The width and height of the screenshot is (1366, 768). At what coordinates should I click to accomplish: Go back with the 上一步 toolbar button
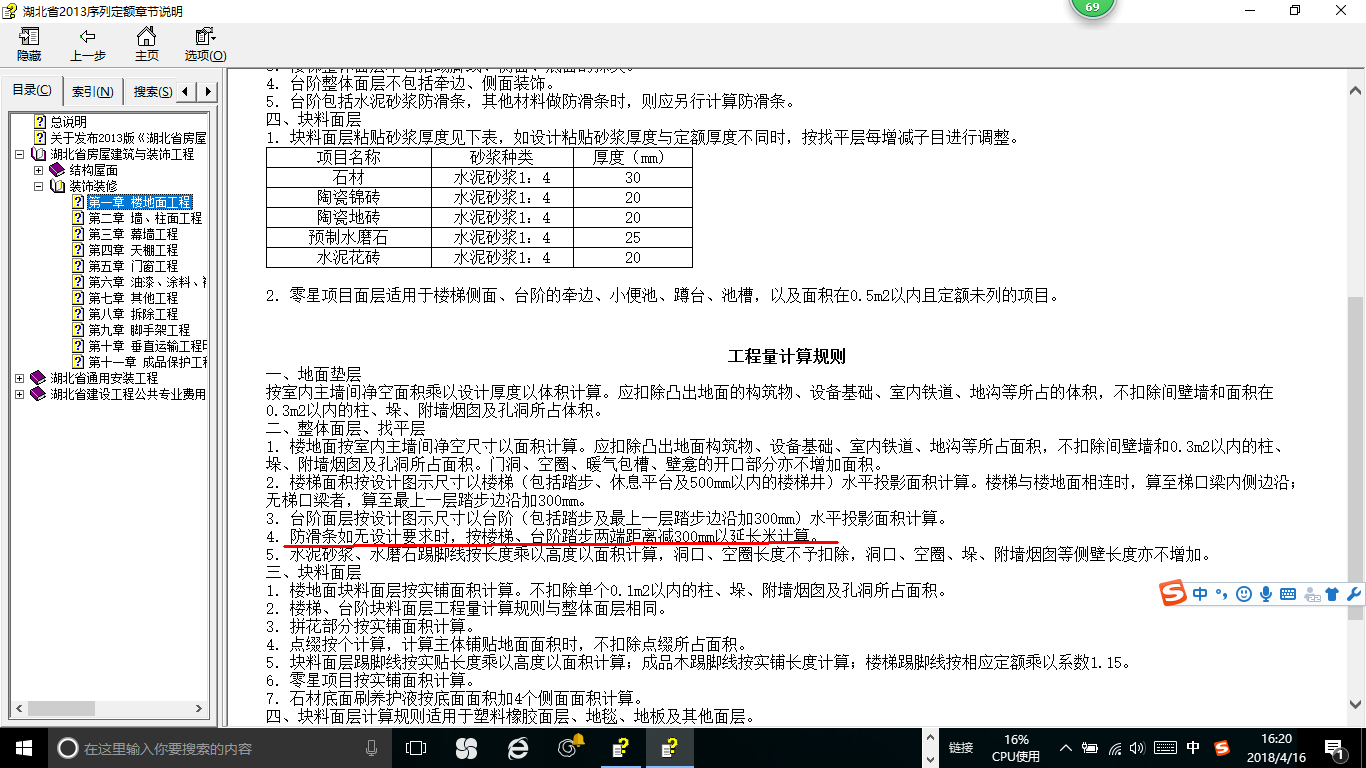(x=88, y=45)
